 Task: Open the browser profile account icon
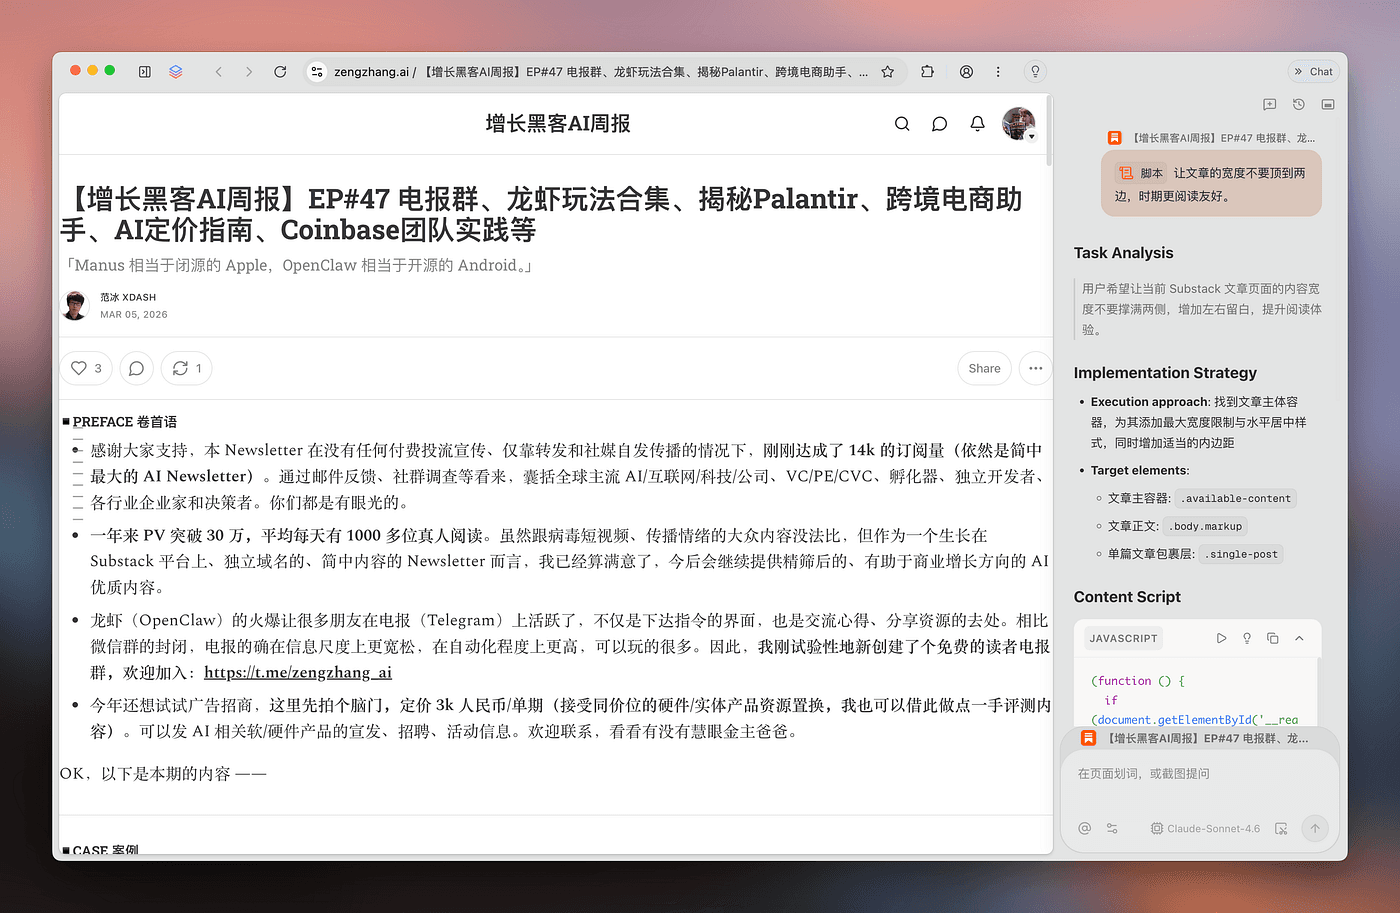click(966, 72)
